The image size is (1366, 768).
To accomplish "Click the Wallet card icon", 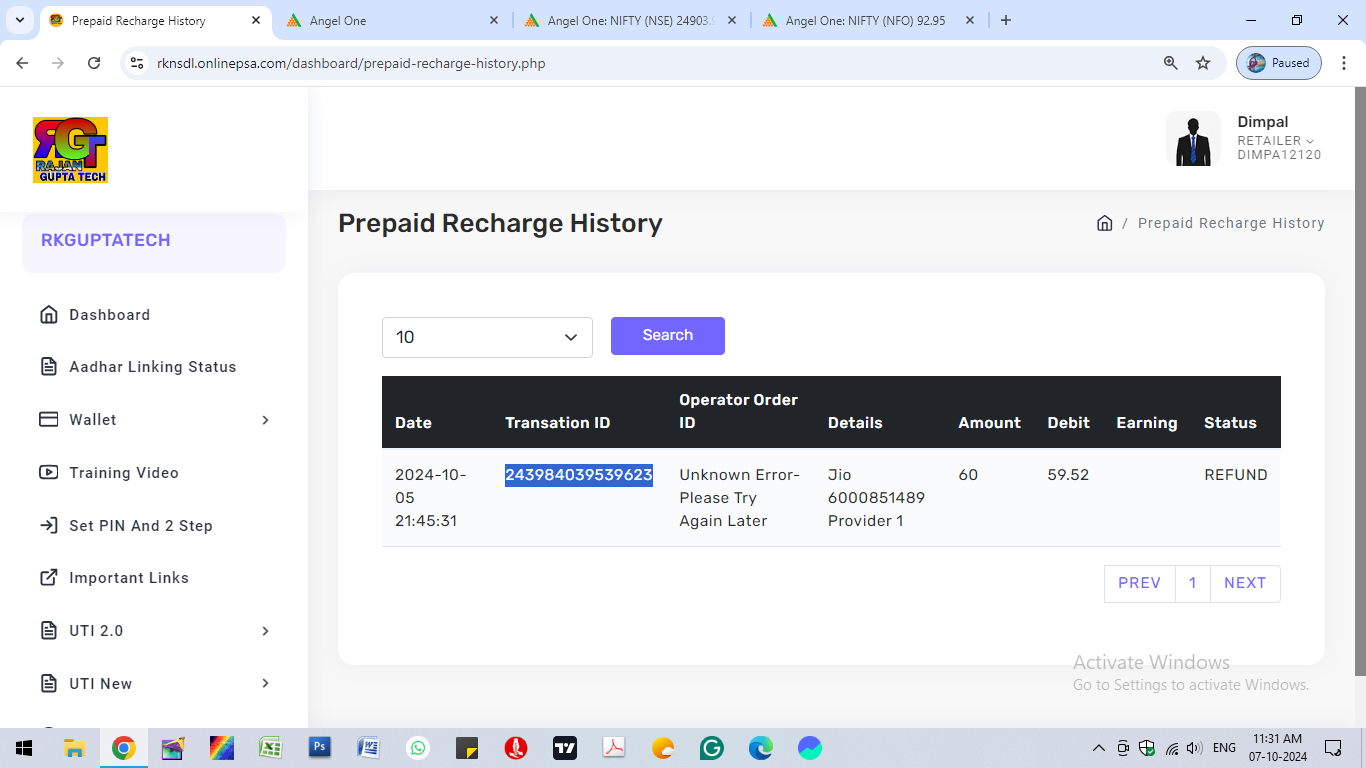I will click(x=48, y=420).
